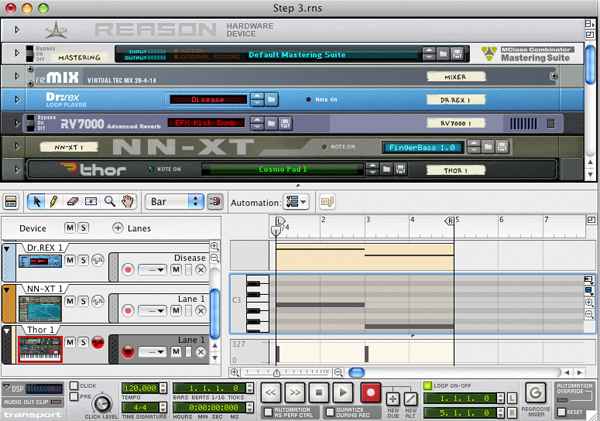This screenshot has width=600, height=421.
Task: Toggle the Loop On/Off button
Action: coord(427,385)
